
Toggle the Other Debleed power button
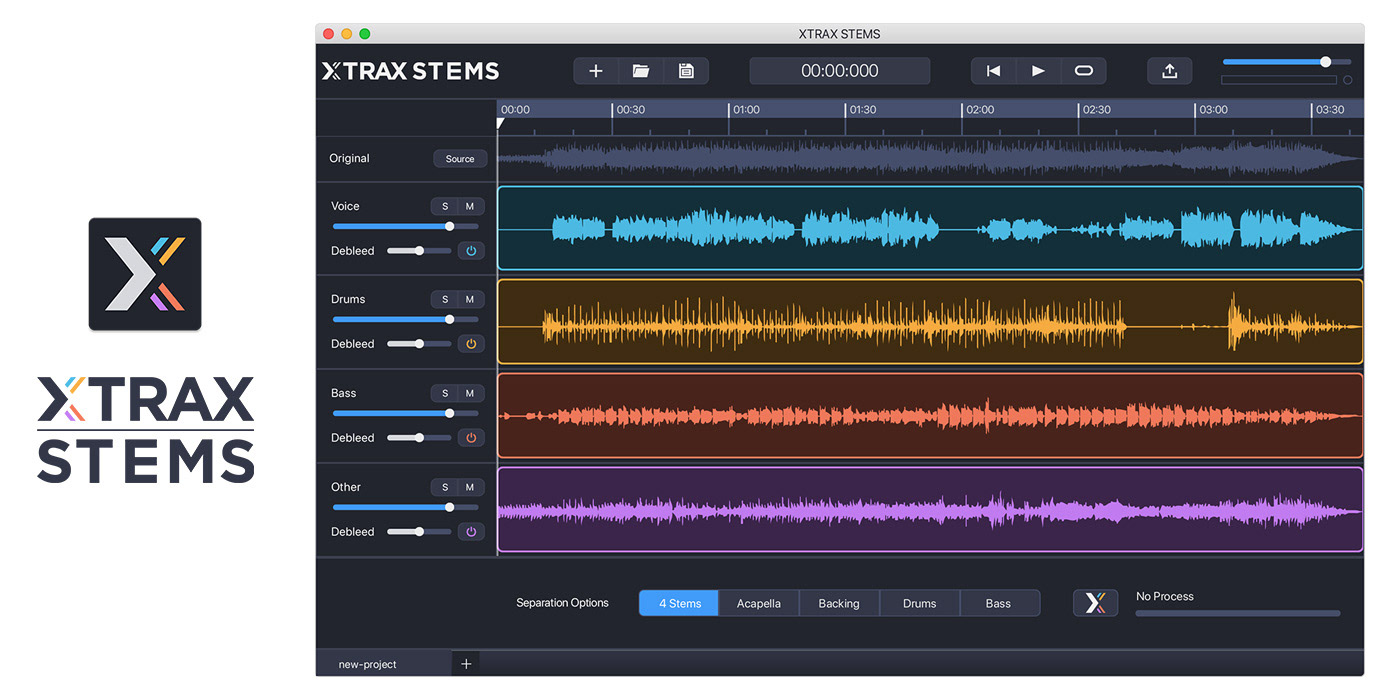(x=471, y=532)
